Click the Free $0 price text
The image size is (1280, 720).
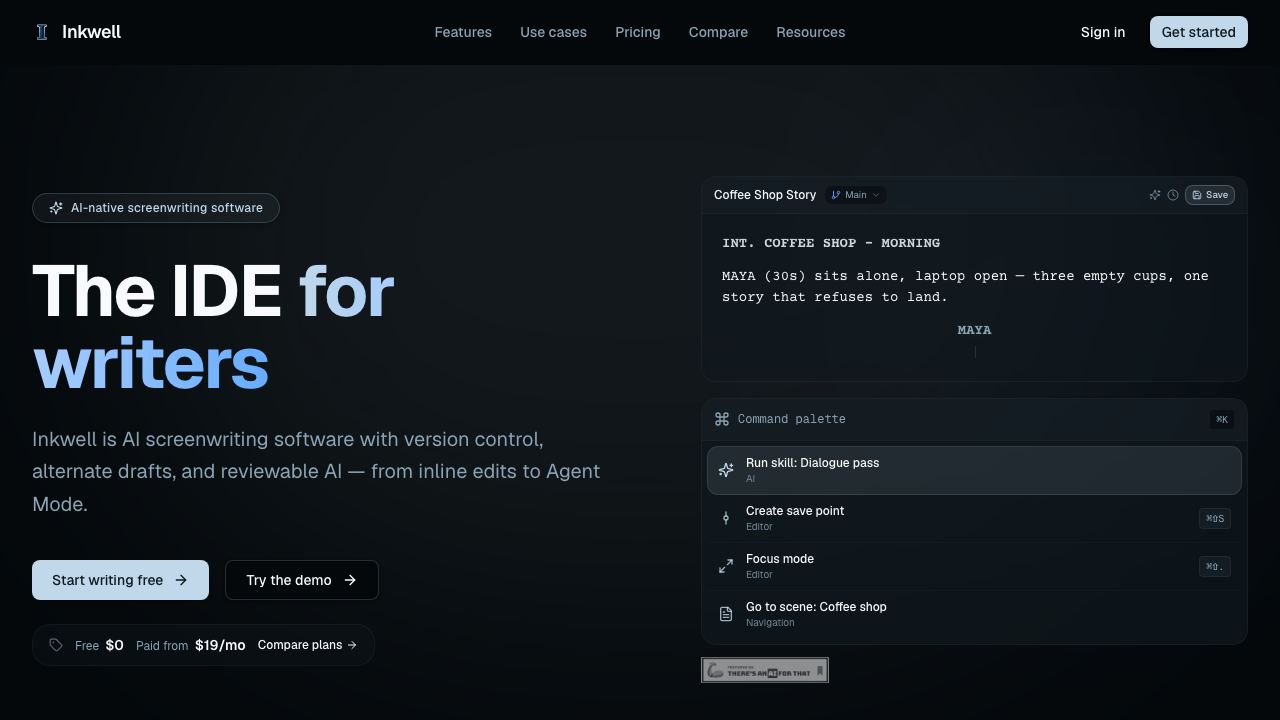tap(99, 645)
